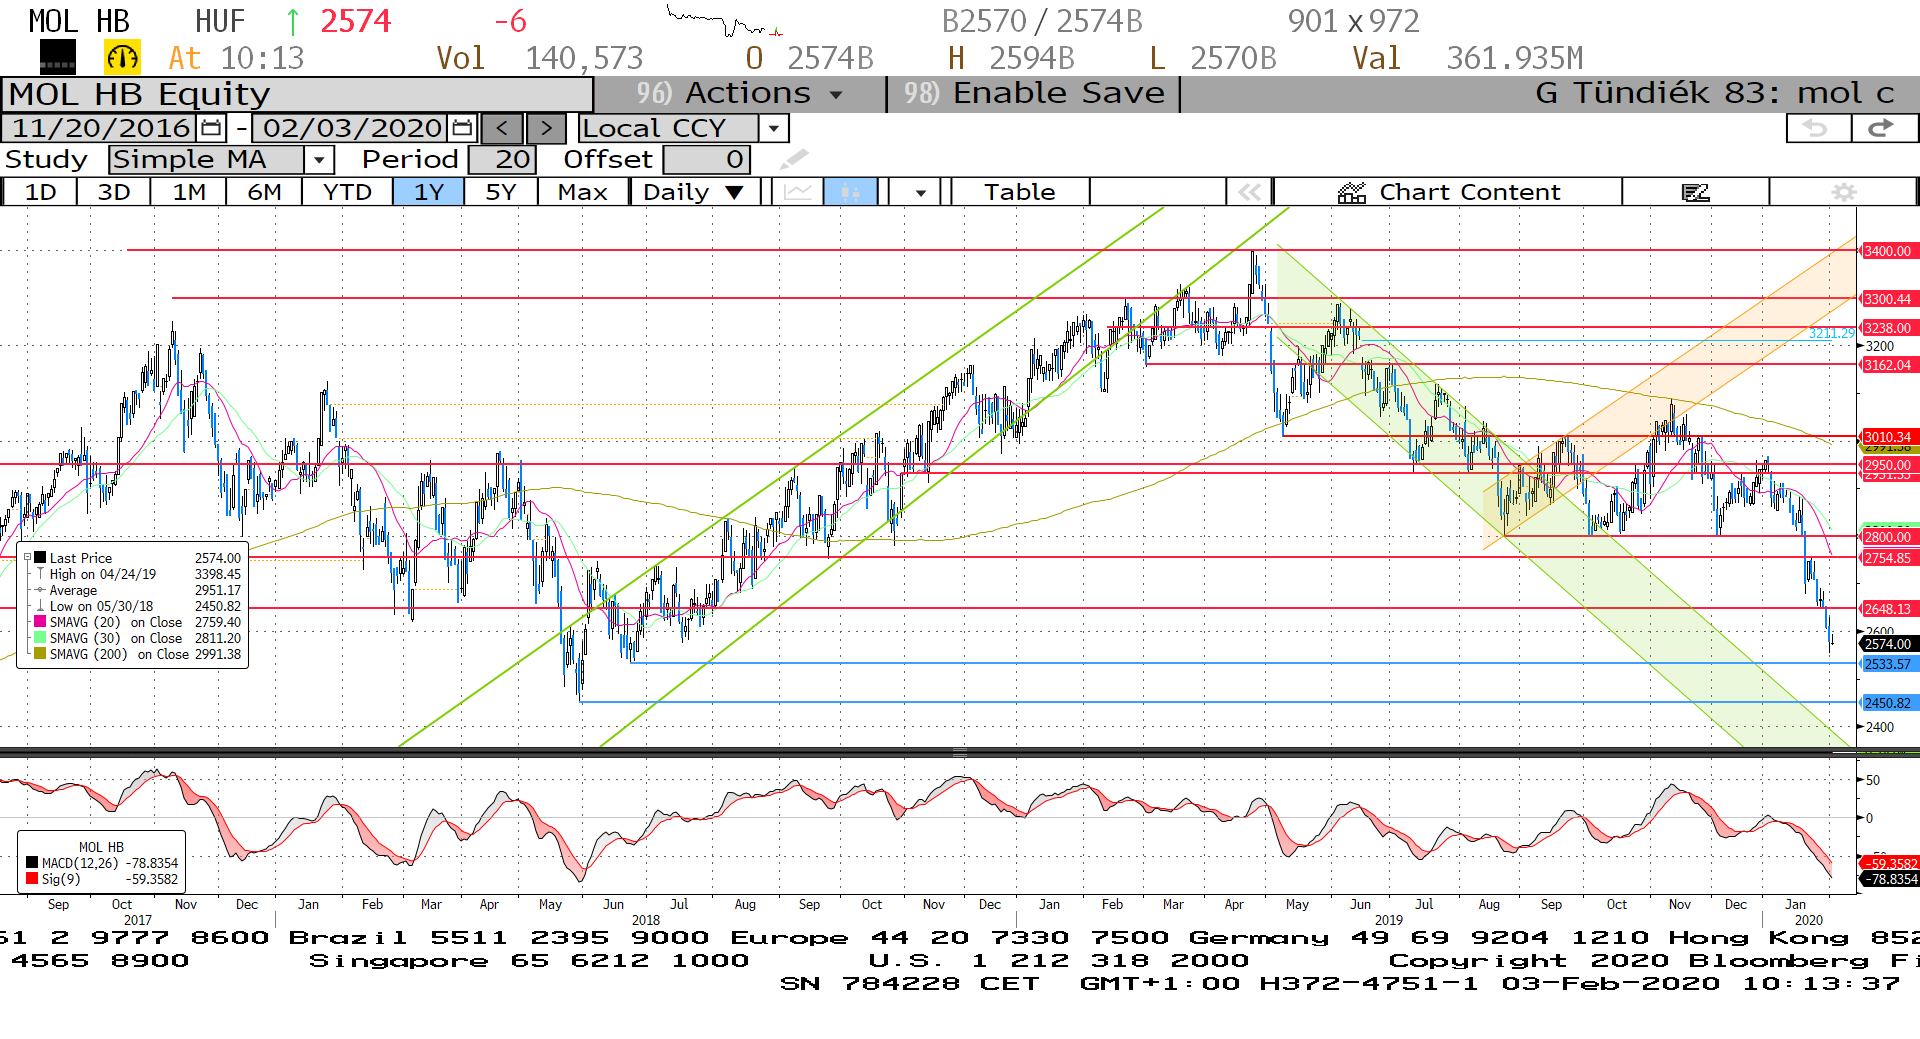Image resolution: width=1920 pixels, height=1039 pixels.
Task: Click the MOL HB Equity security field
Action: tap(298, 94)
